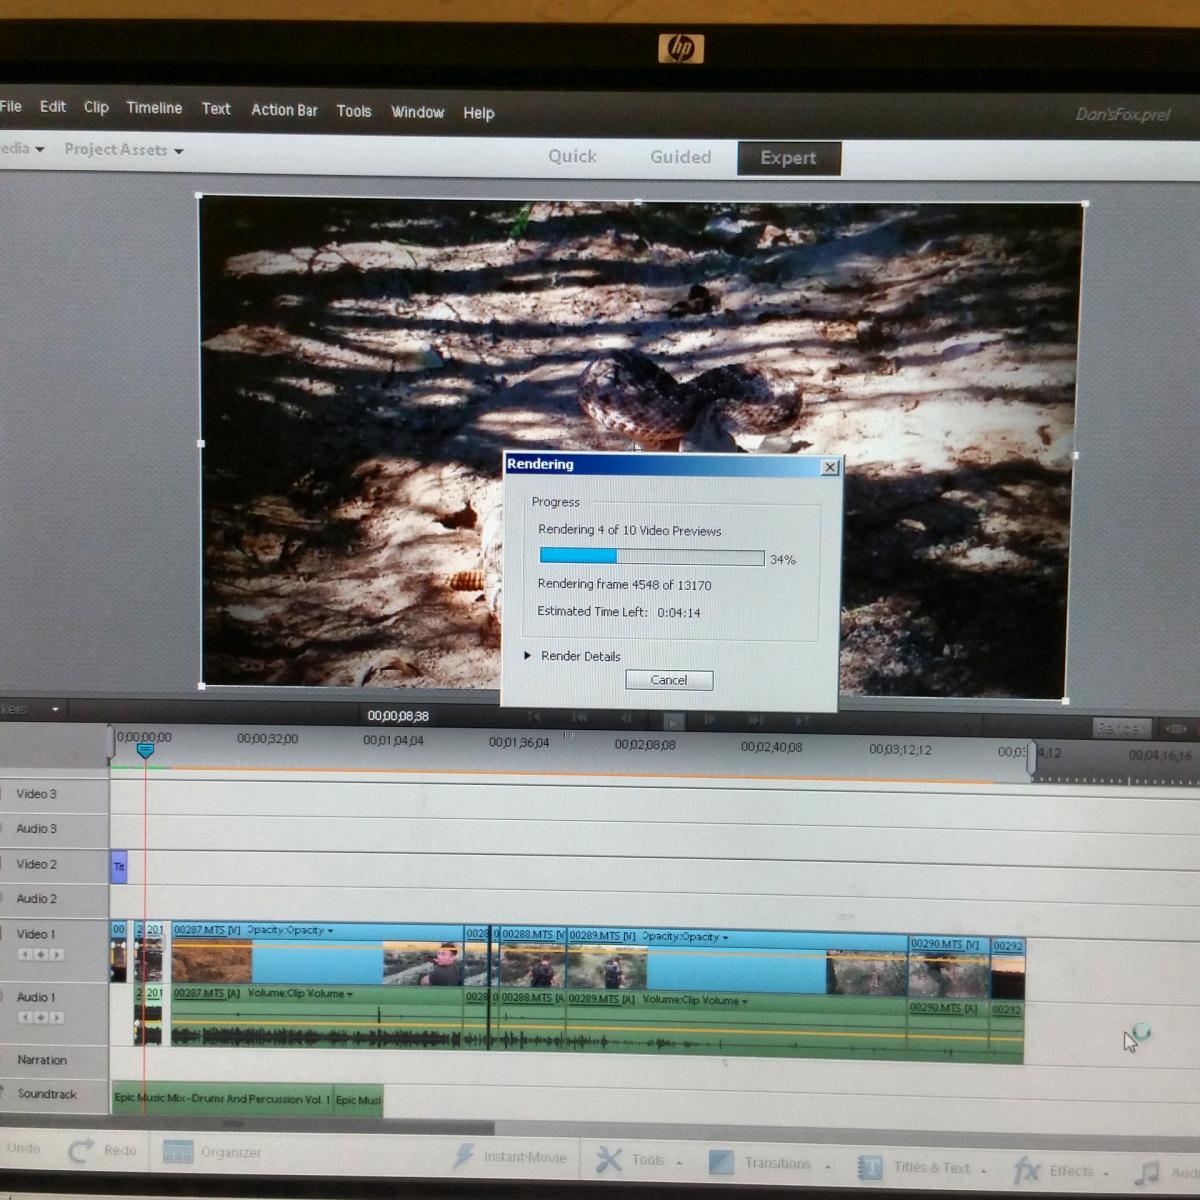Open the markers dropdown left of timecode

coord(55,710)
